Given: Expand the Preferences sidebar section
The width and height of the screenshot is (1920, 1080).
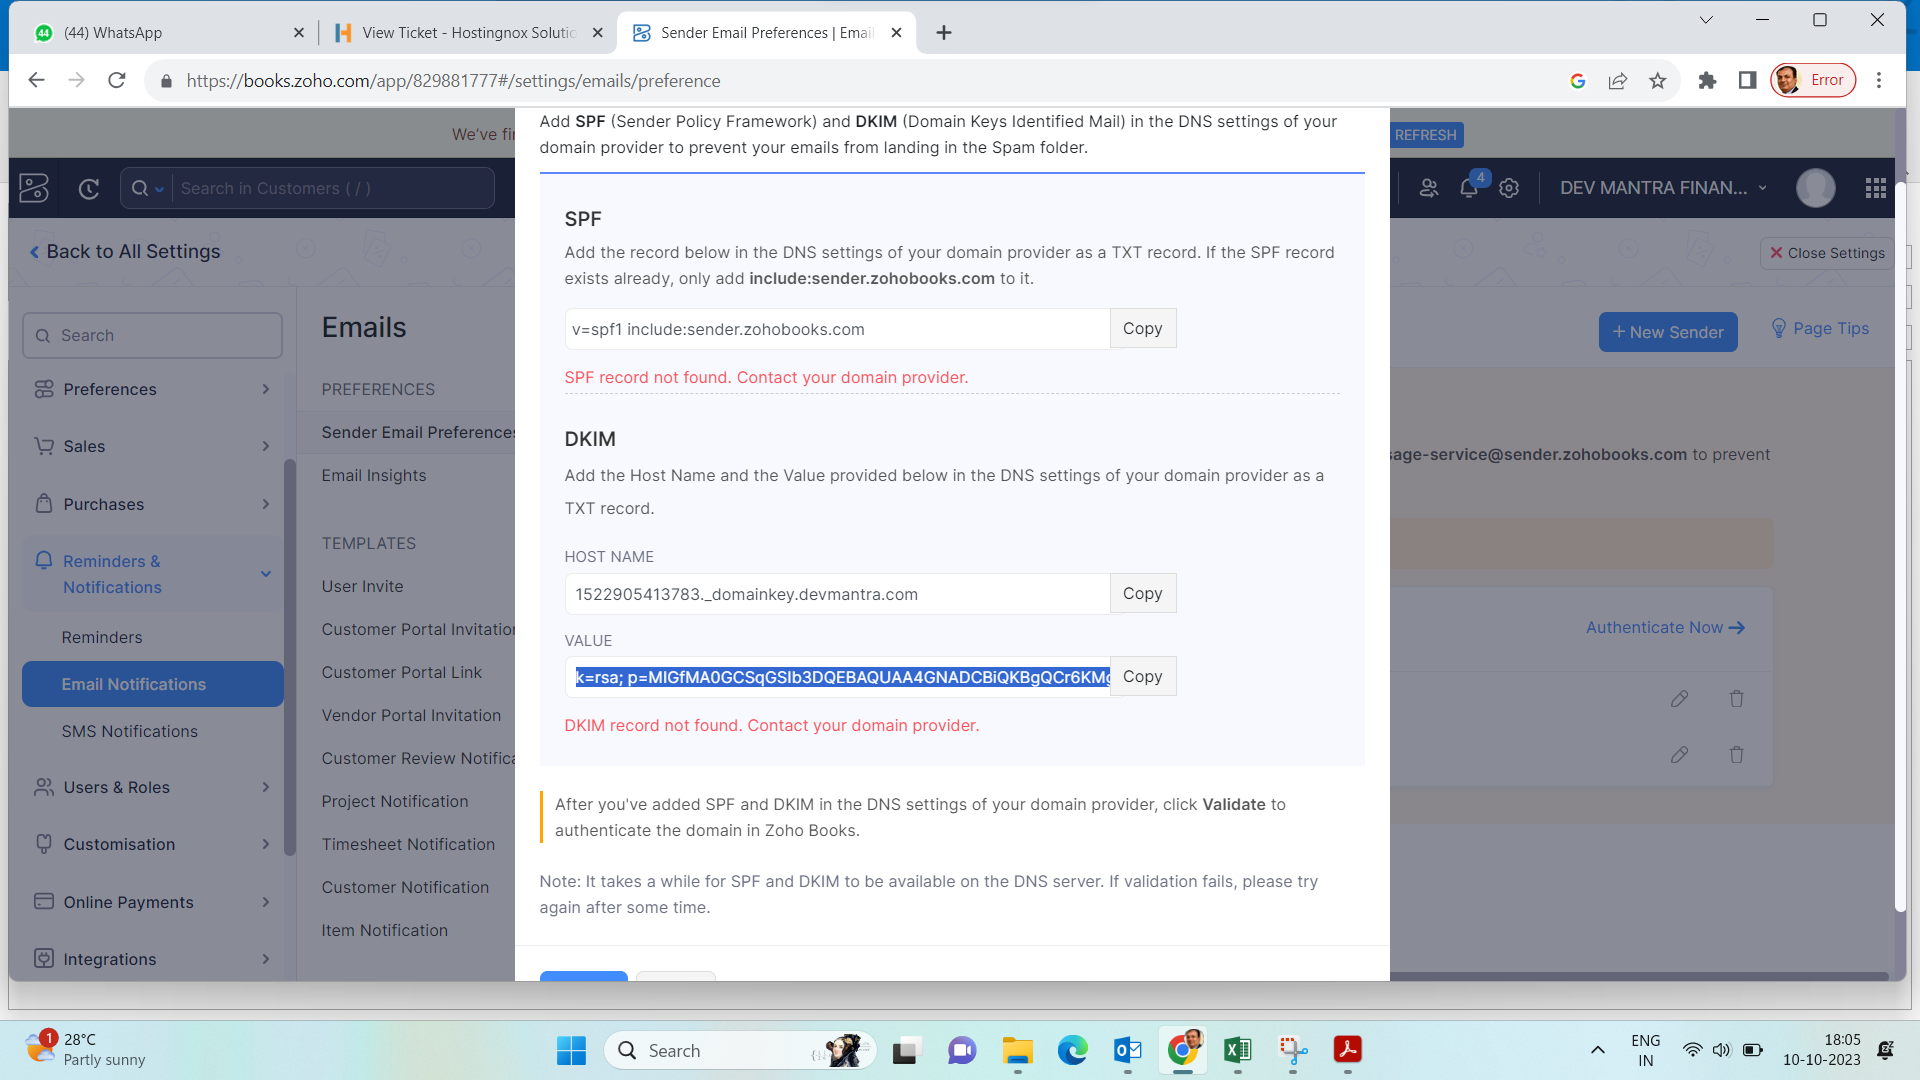Looking at the screenshot, I should point(152,389).
